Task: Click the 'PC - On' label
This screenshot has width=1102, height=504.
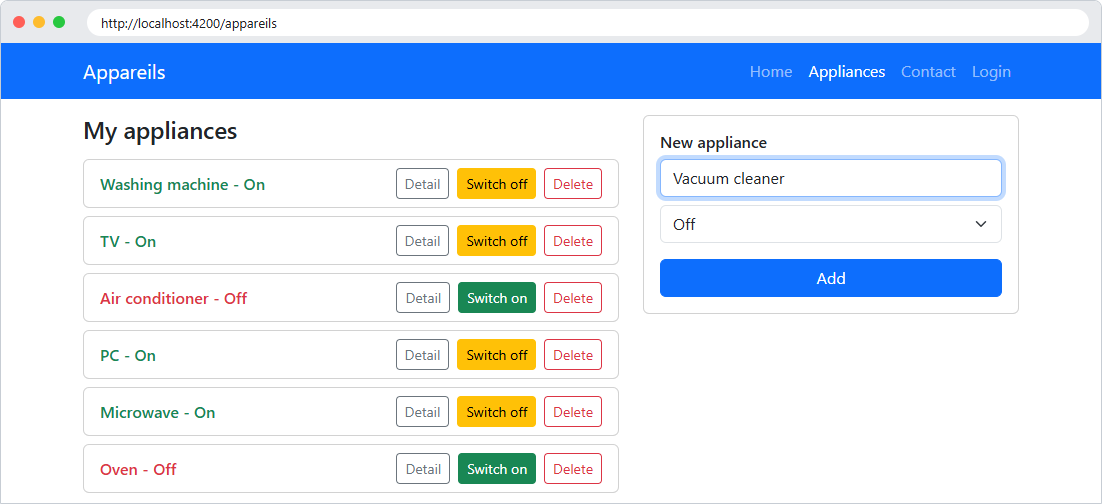Action: click(128, 356)
